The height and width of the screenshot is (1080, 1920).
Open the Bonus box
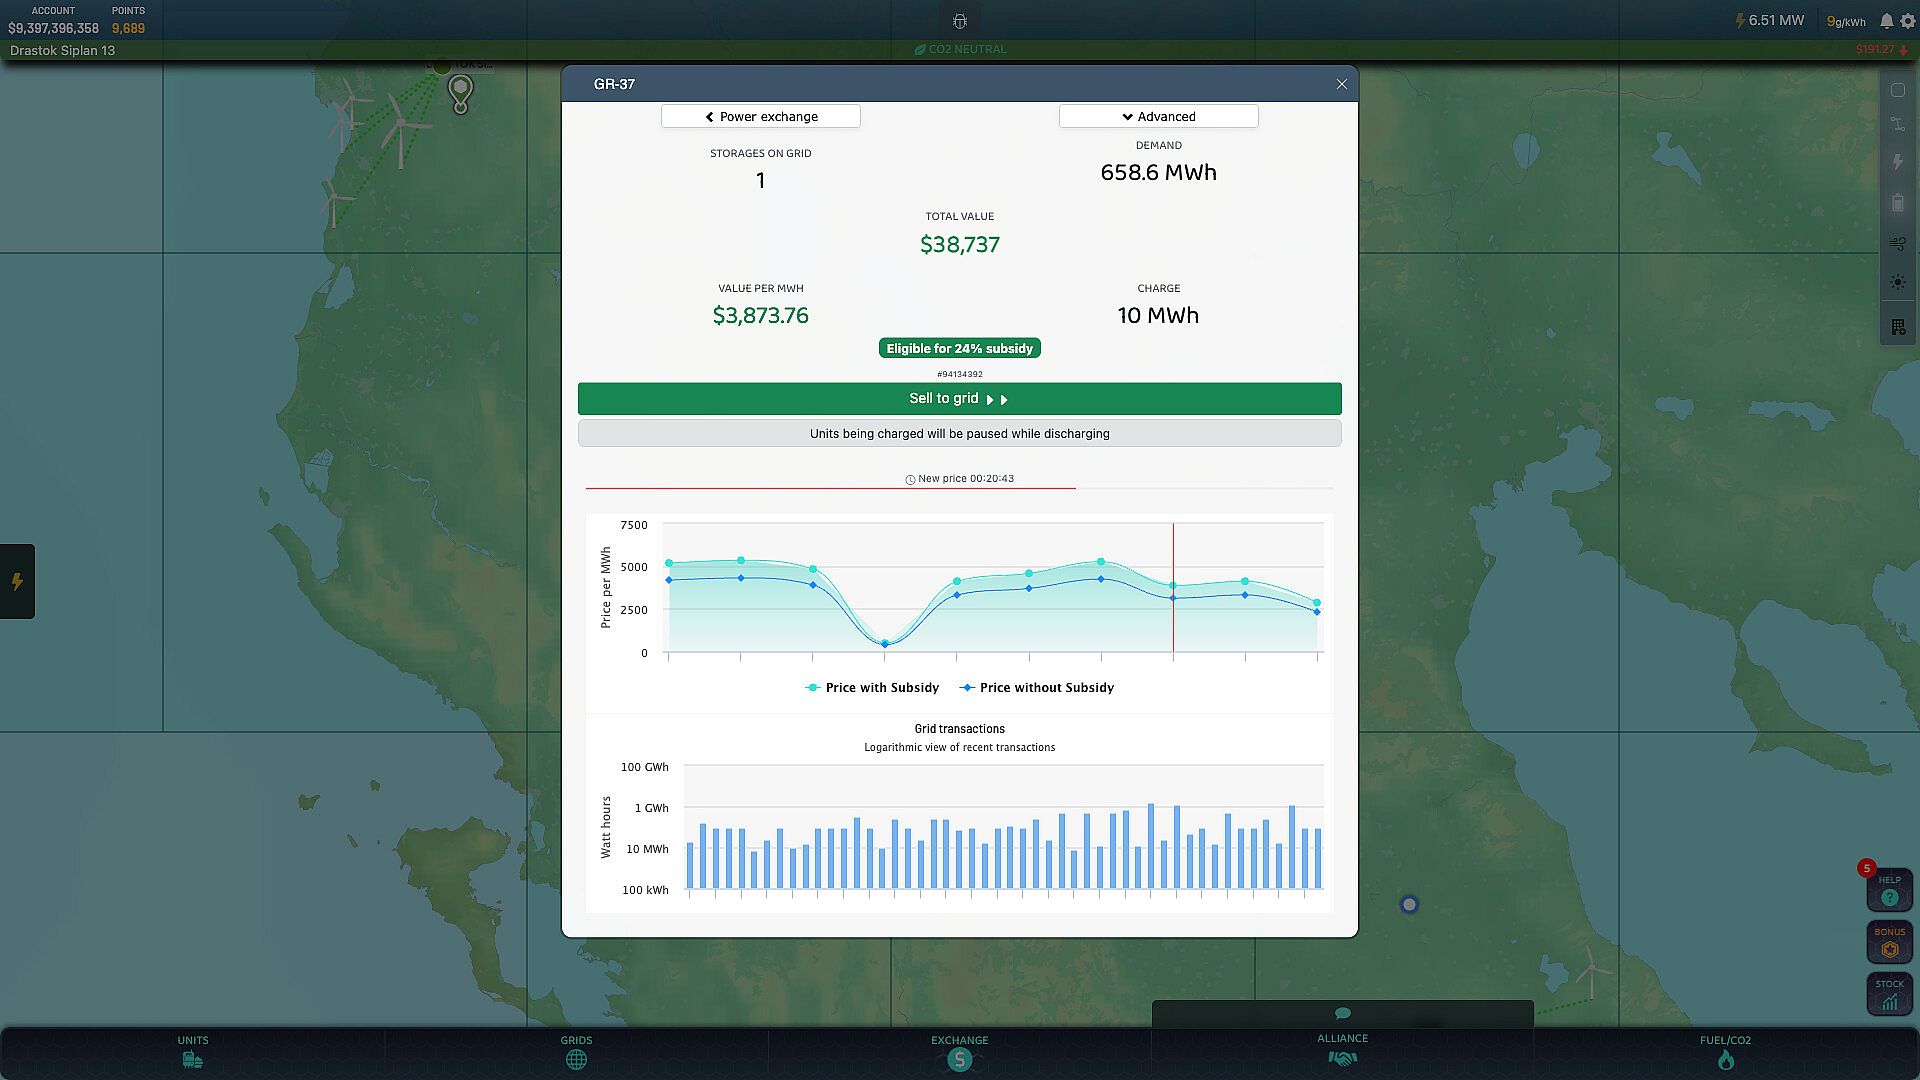[x=1888, y=942]
